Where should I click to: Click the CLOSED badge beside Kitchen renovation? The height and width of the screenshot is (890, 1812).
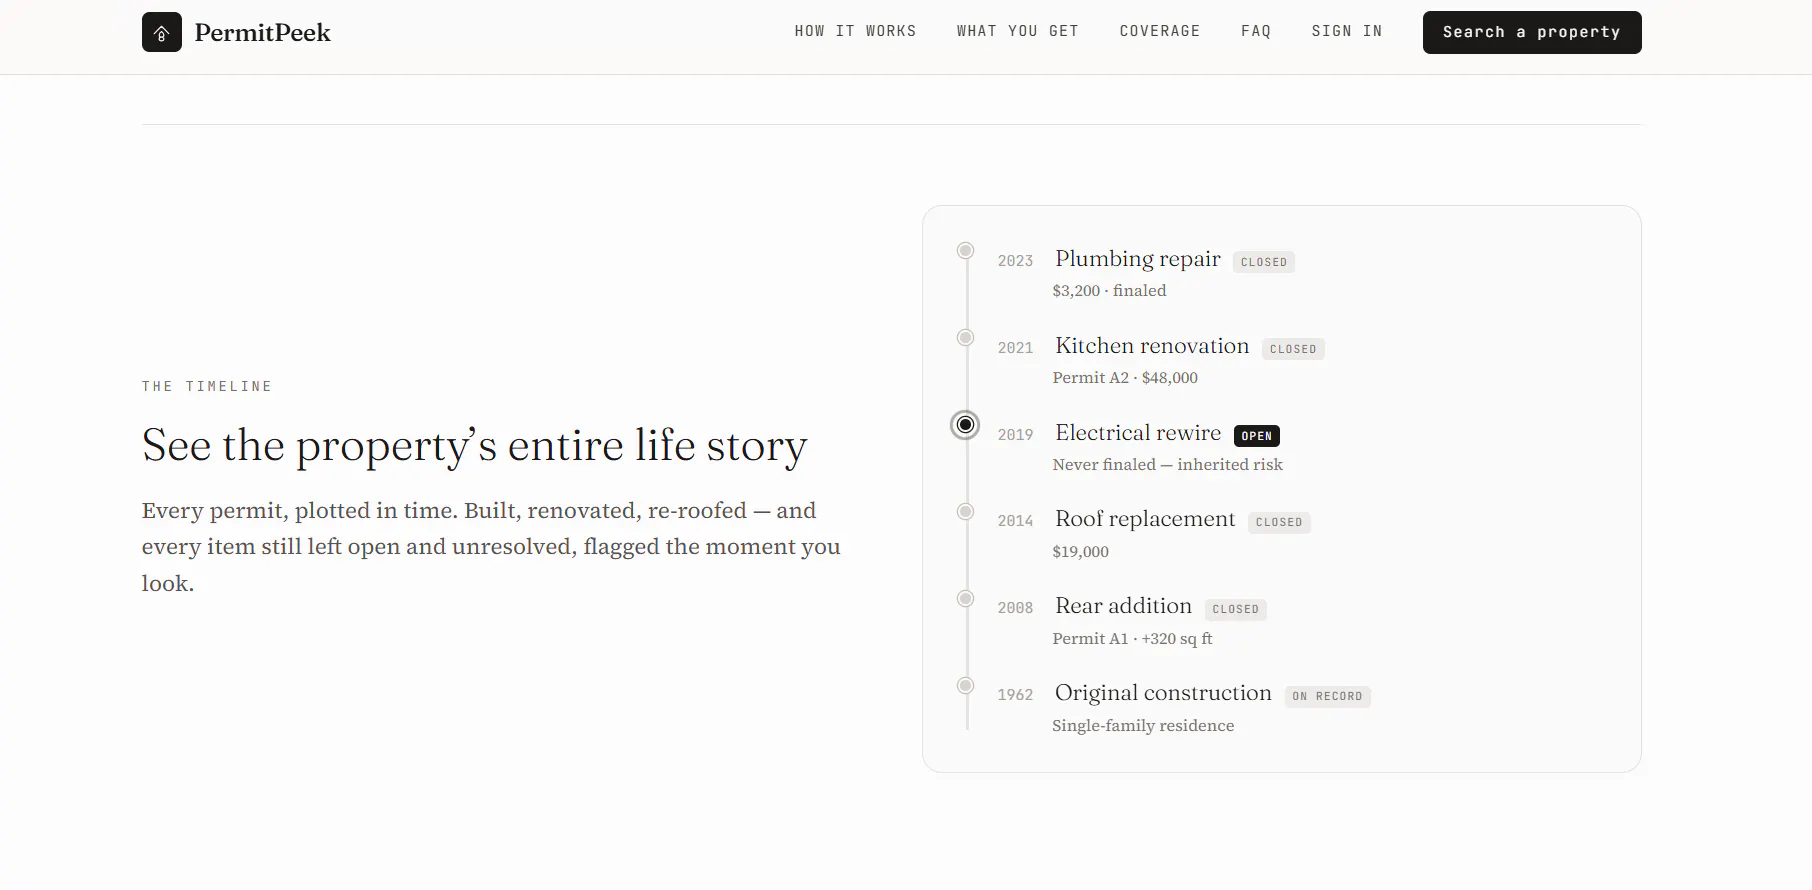[x=1293, y=349]
